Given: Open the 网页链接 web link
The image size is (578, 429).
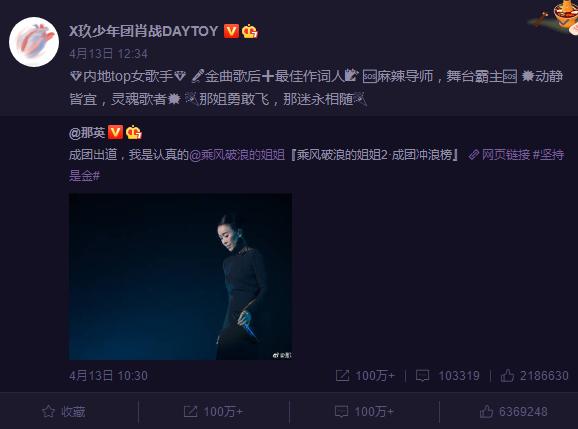Looking at the screenshot, I should [499, 155].
